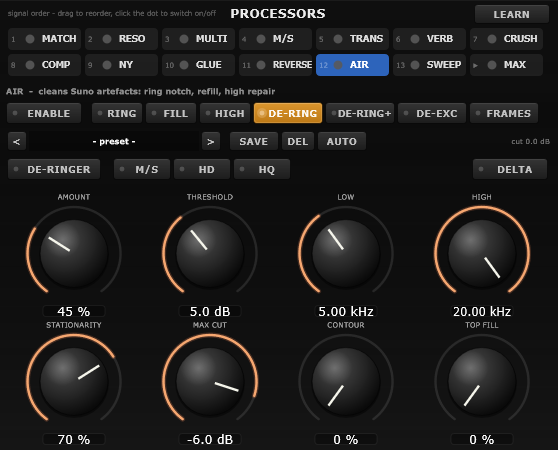Toggle de-ringer M/S mode

[142, 169]
